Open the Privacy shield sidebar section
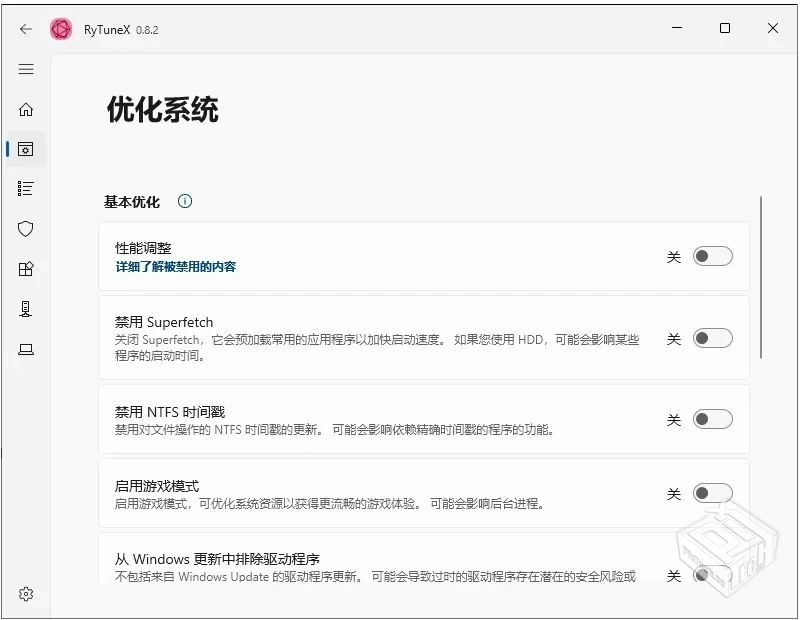Viewport: 801px width, 620px height. click(x=26, y=229)
